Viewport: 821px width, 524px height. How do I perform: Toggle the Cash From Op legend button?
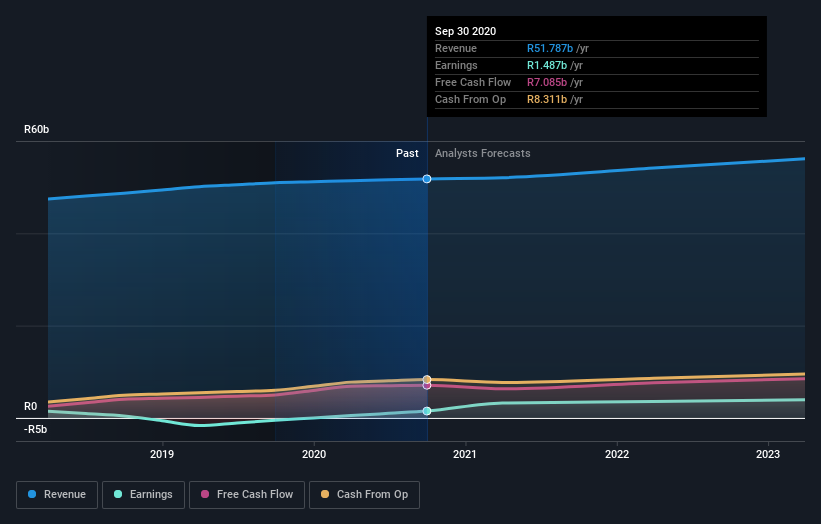click(364, 495)
